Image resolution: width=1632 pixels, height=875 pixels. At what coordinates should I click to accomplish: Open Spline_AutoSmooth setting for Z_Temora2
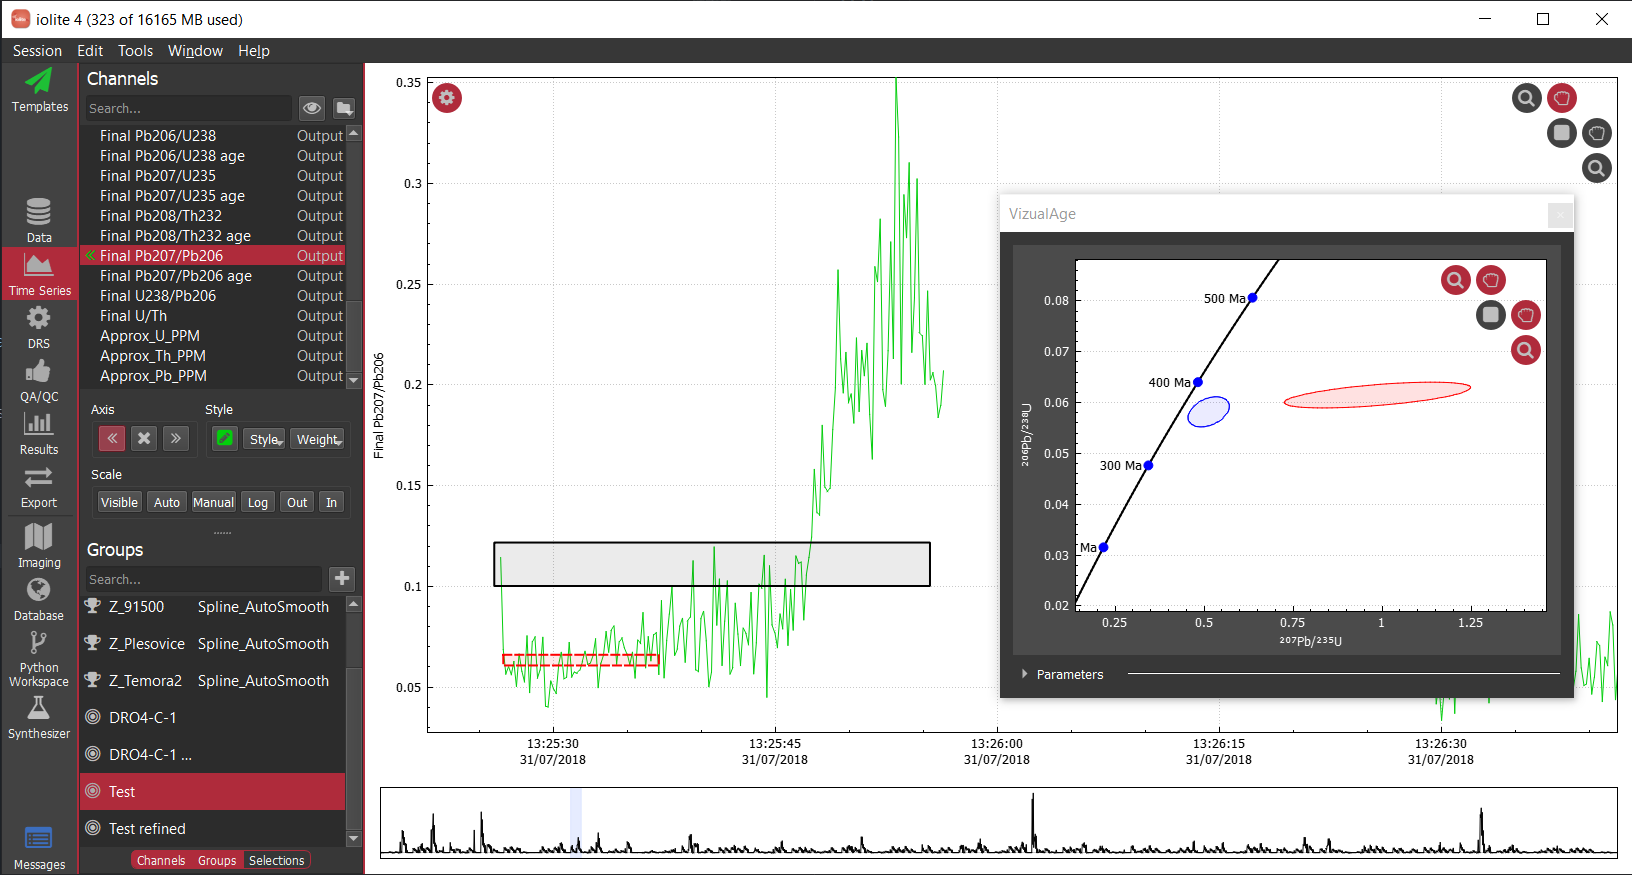coord(263,680)
